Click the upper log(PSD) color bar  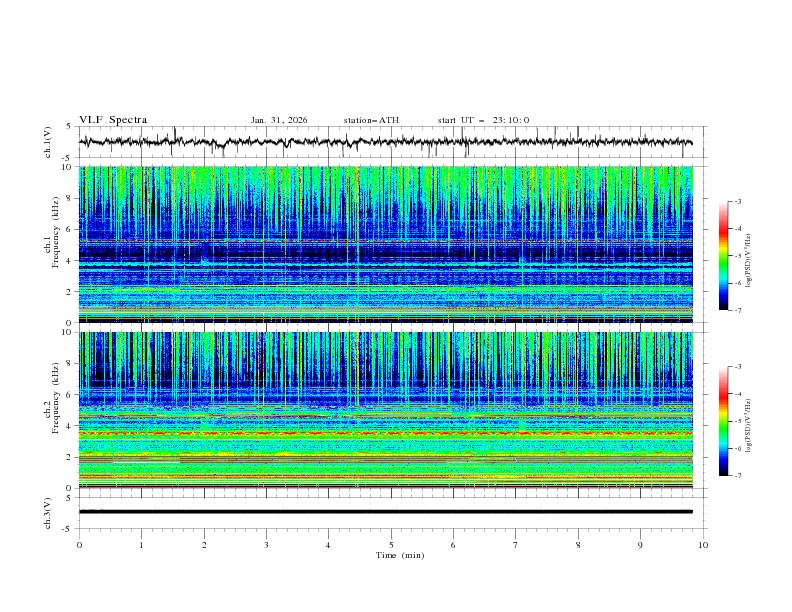[725, 255]
